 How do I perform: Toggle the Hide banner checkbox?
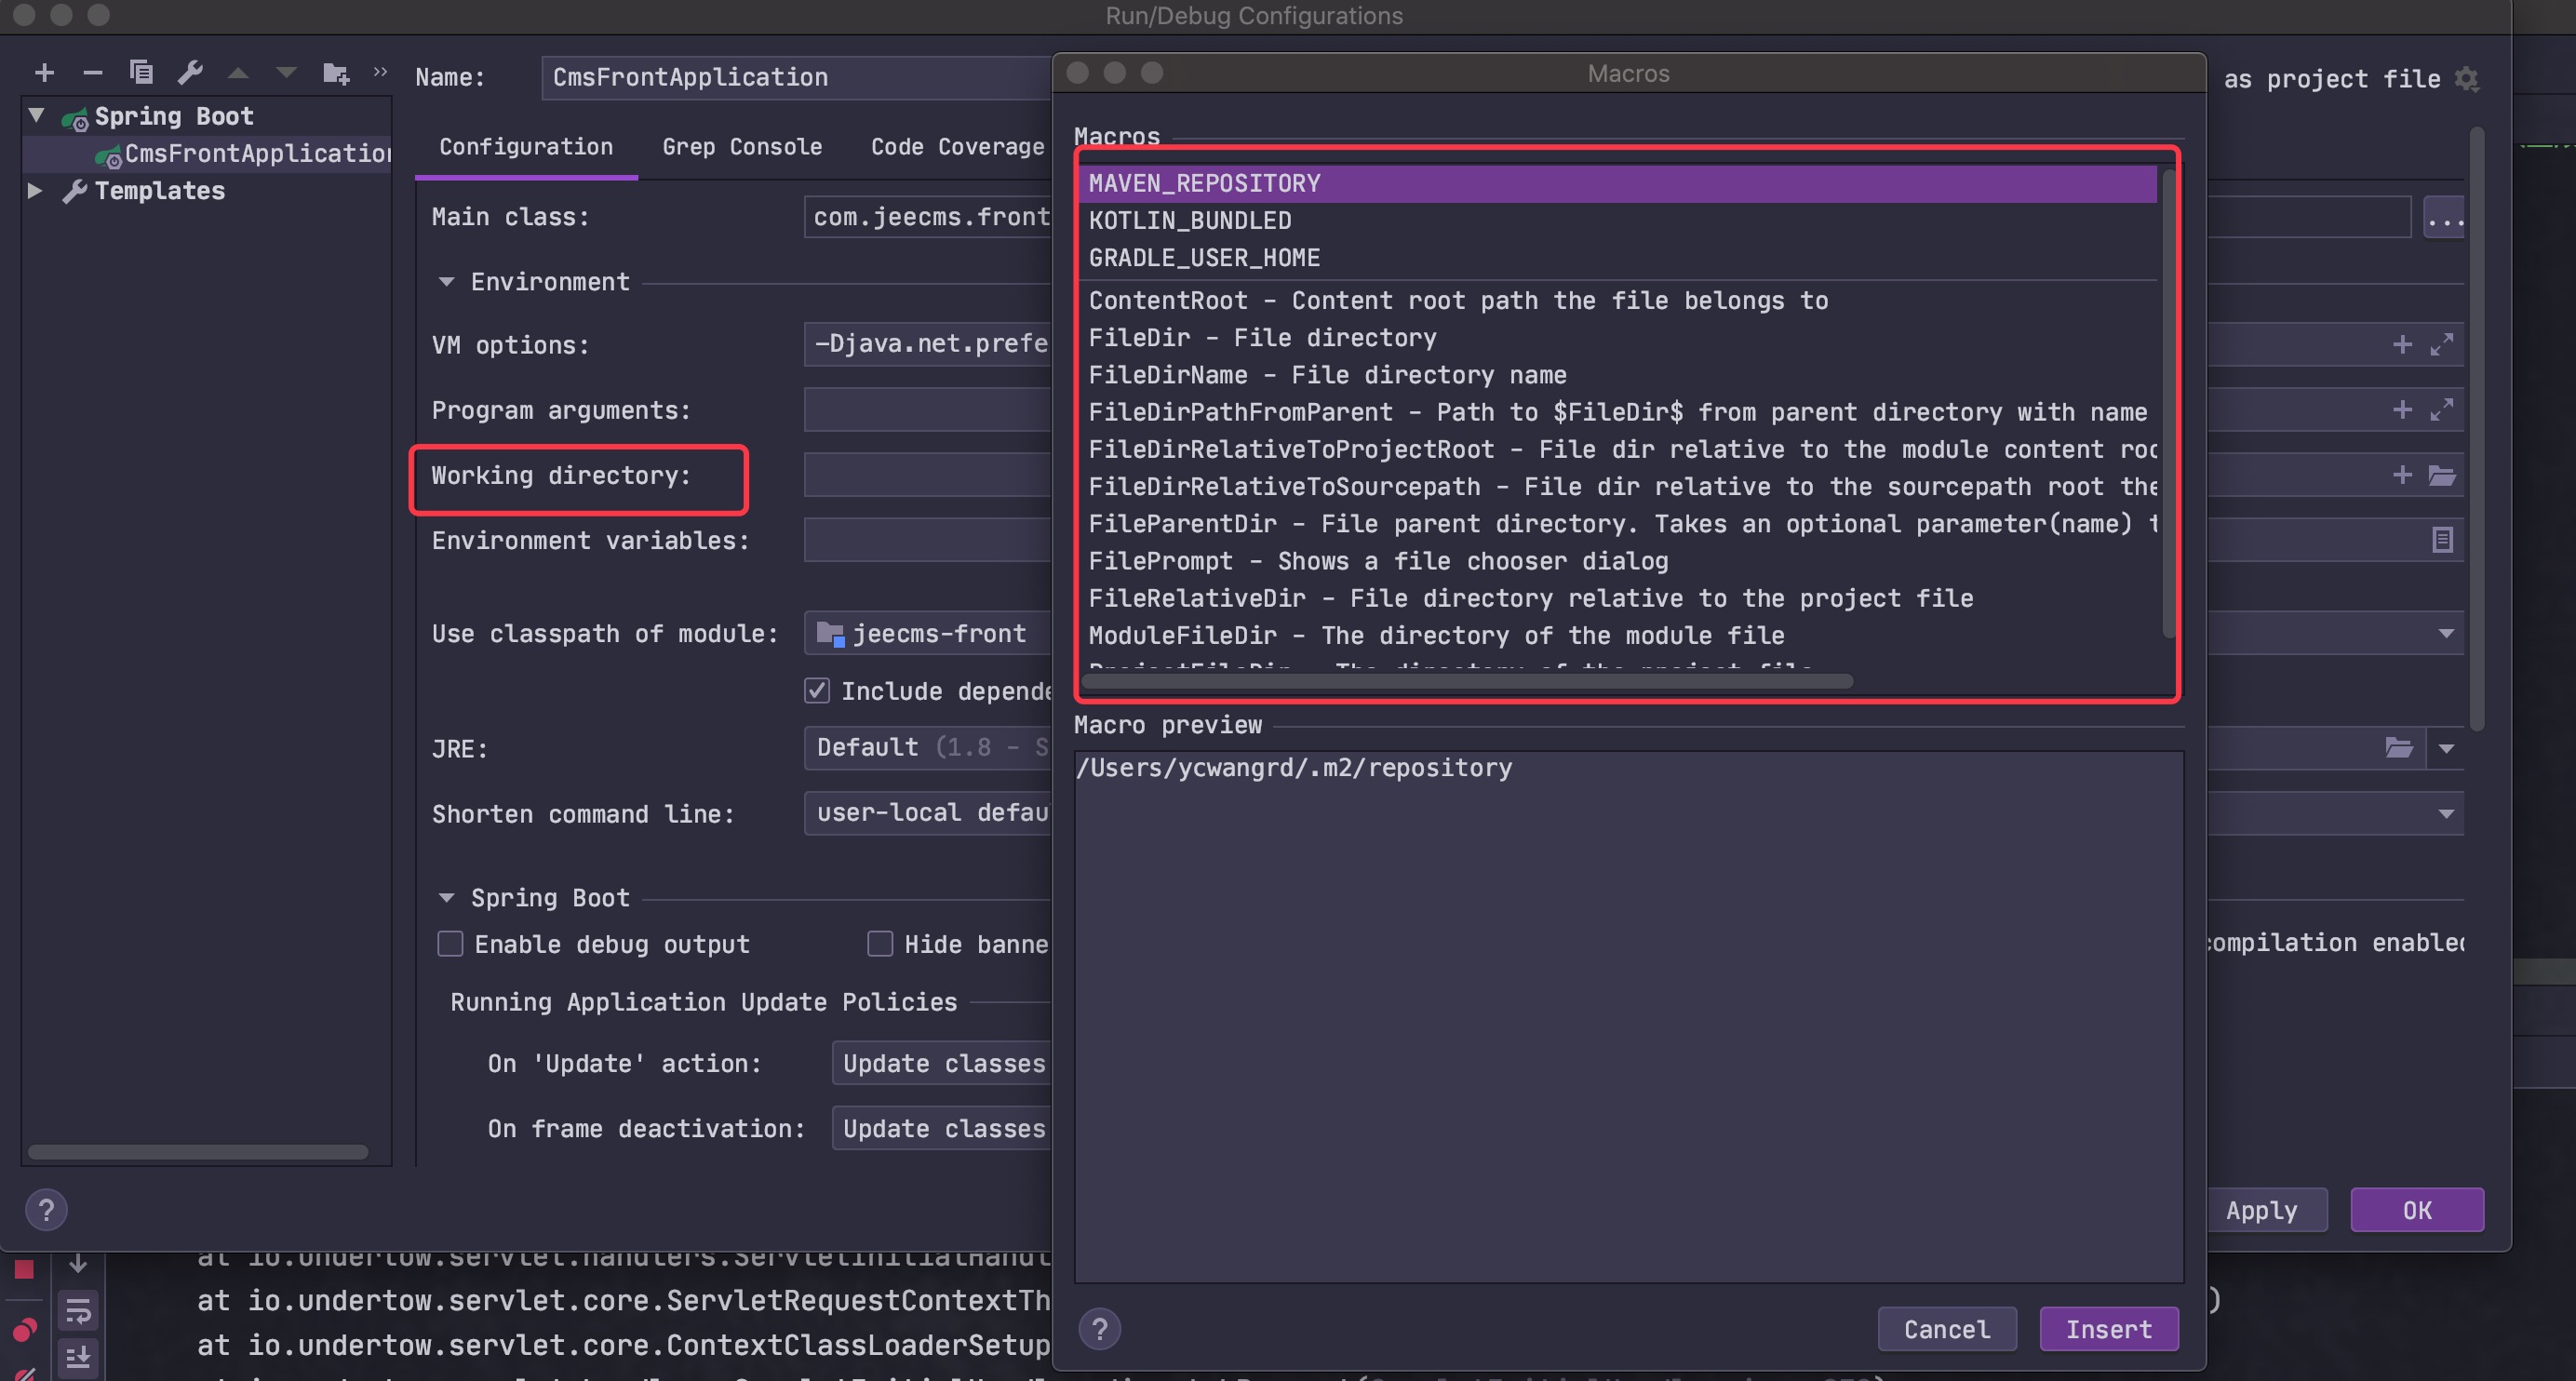tap(880, 944)
